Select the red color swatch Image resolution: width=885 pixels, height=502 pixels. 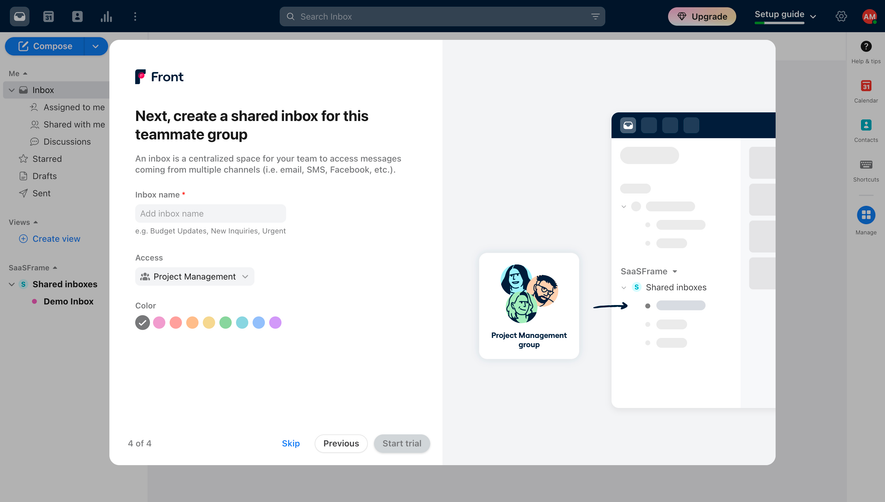click(176, 322)
